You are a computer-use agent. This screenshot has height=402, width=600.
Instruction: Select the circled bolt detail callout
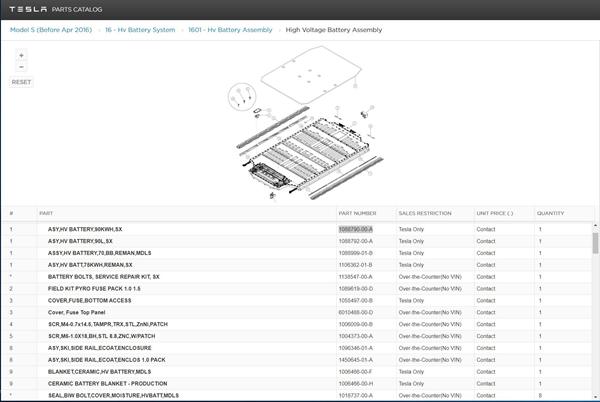pyautogui.click(x=240, y=95)
